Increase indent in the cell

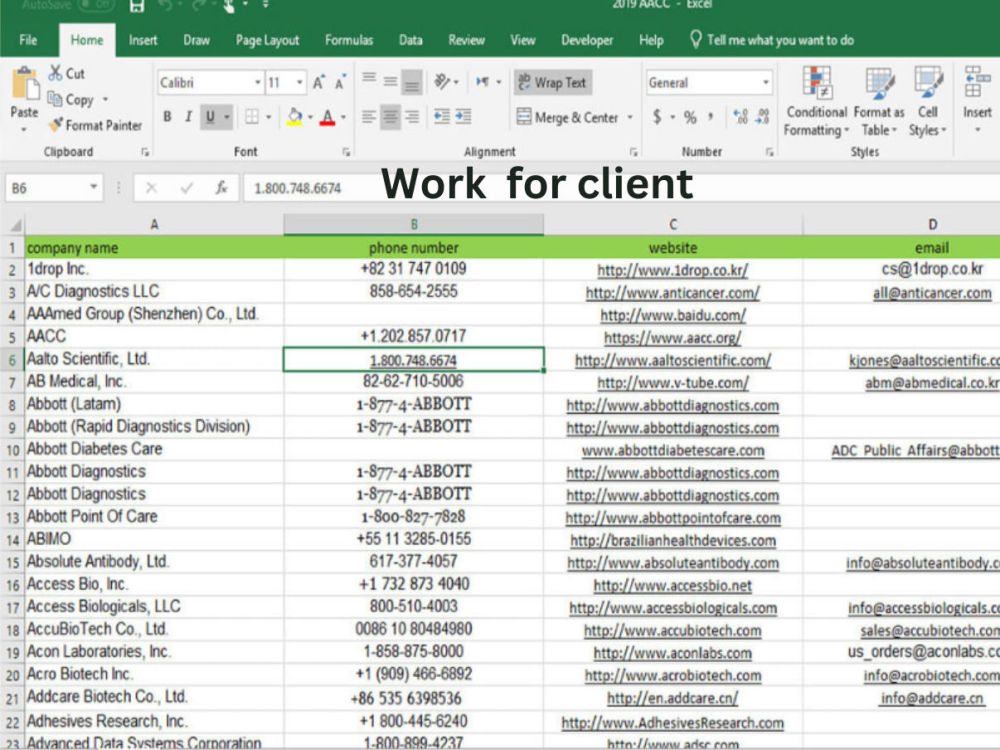click(463, 117)
